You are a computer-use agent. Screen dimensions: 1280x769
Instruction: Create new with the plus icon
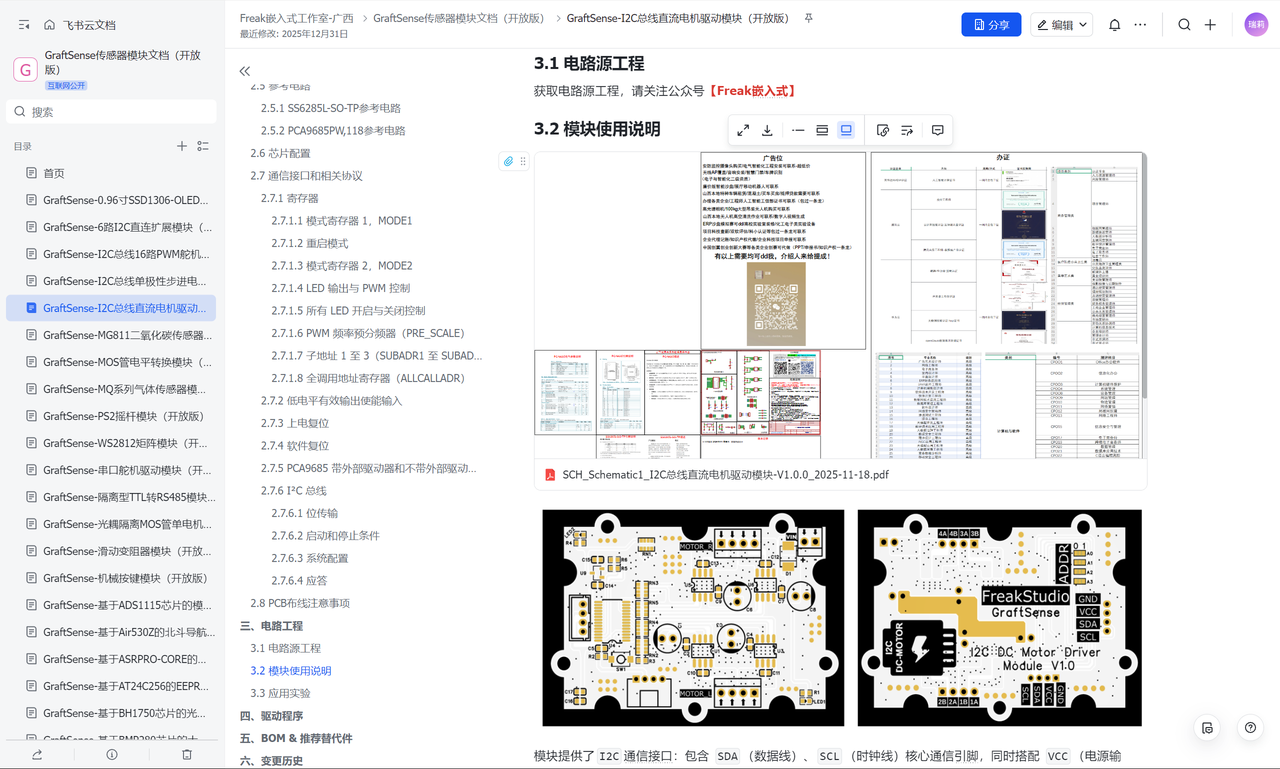[1210, 25]
